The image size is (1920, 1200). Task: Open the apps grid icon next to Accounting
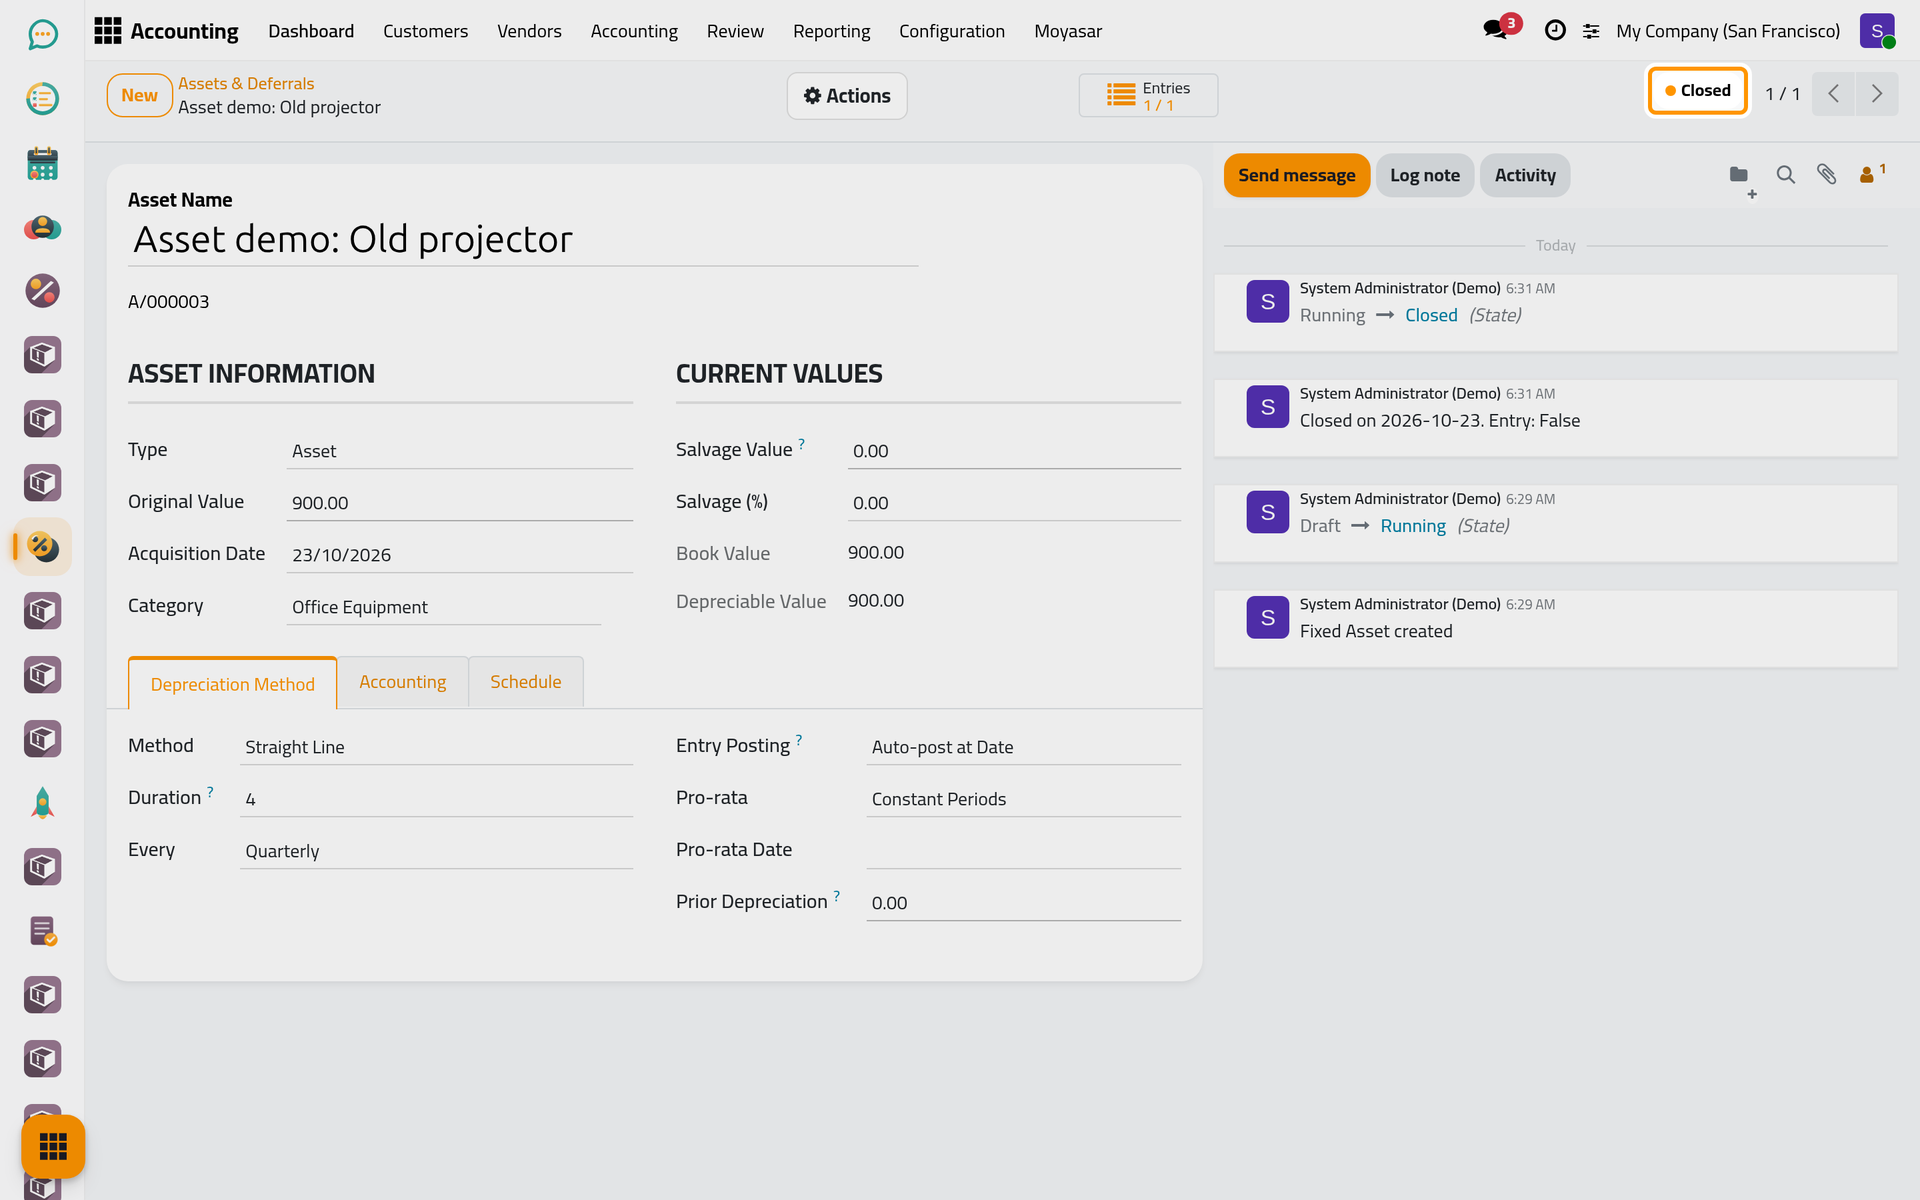tap(108, 31)
